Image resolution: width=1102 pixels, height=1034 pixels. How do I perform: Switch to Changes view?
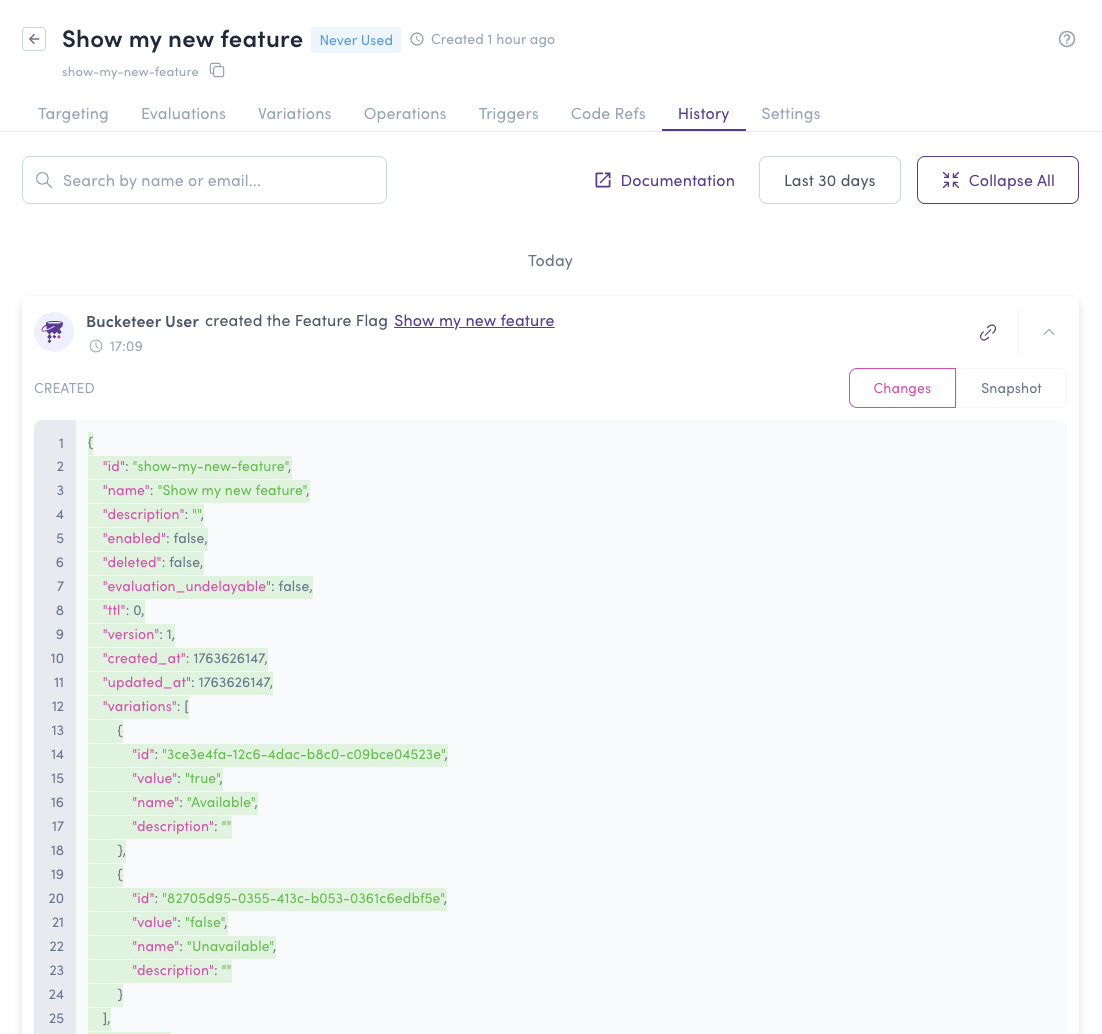(x=902, y=388)
